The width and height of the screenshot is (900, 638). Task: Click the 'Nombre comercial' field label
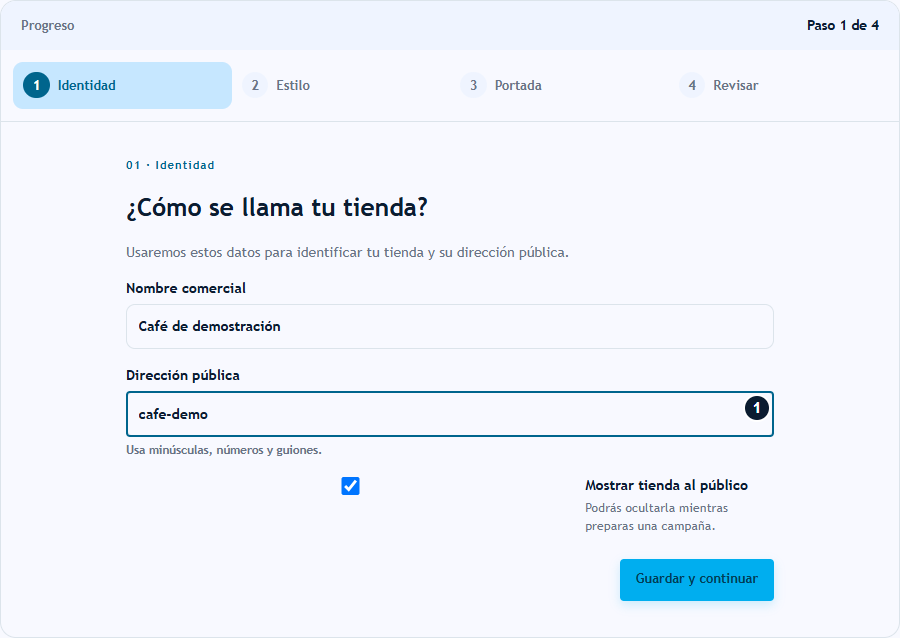[186, 288]
